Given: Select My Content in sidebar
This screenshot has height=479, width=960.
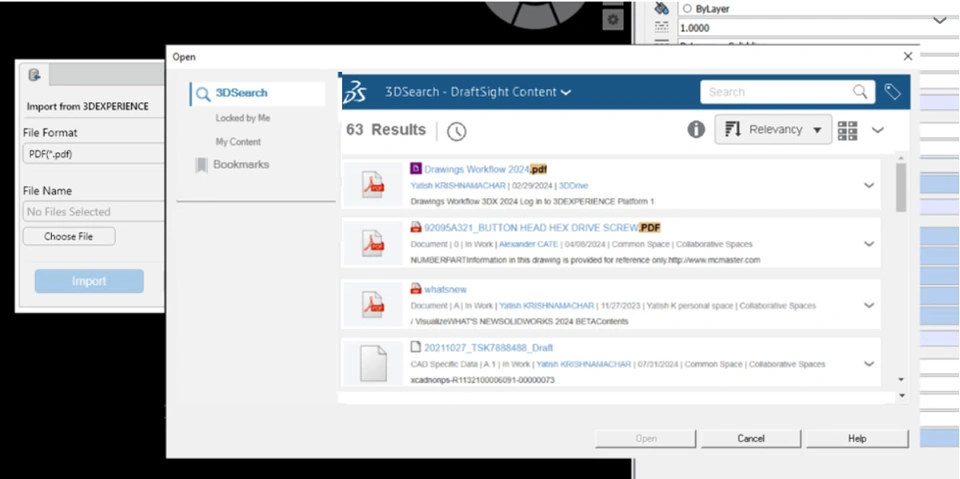Looking at the screenshot, I should [238, 142].
